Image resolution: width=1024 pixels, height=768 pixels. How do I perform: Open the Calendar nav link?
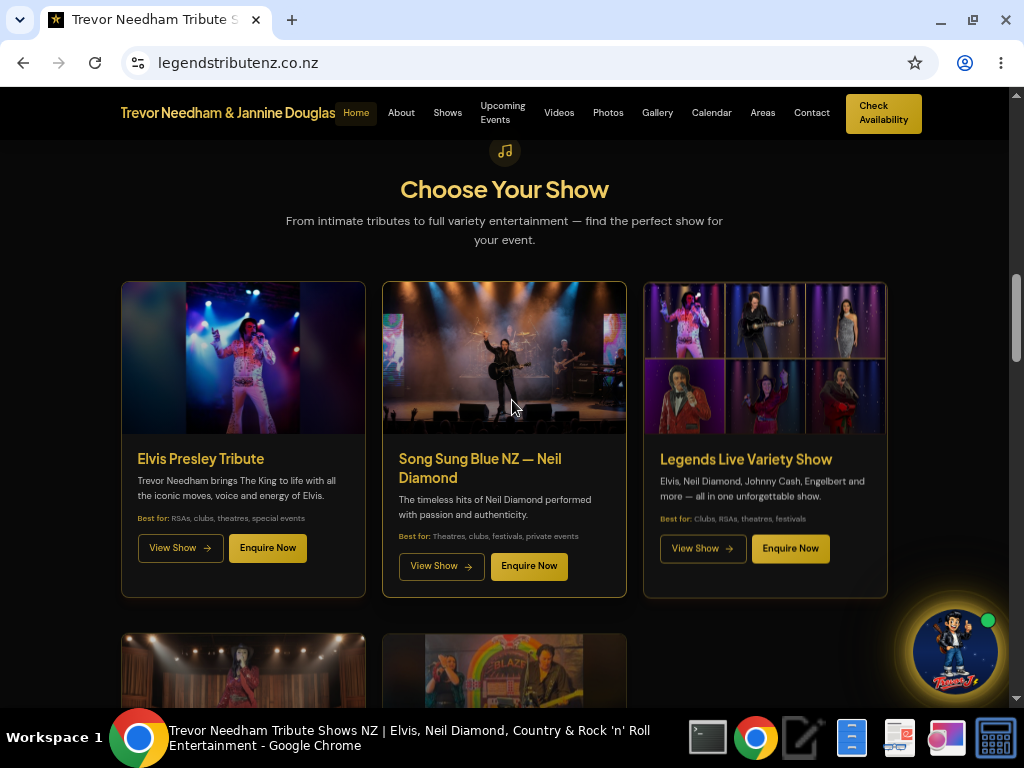click(x=711, y=113)
